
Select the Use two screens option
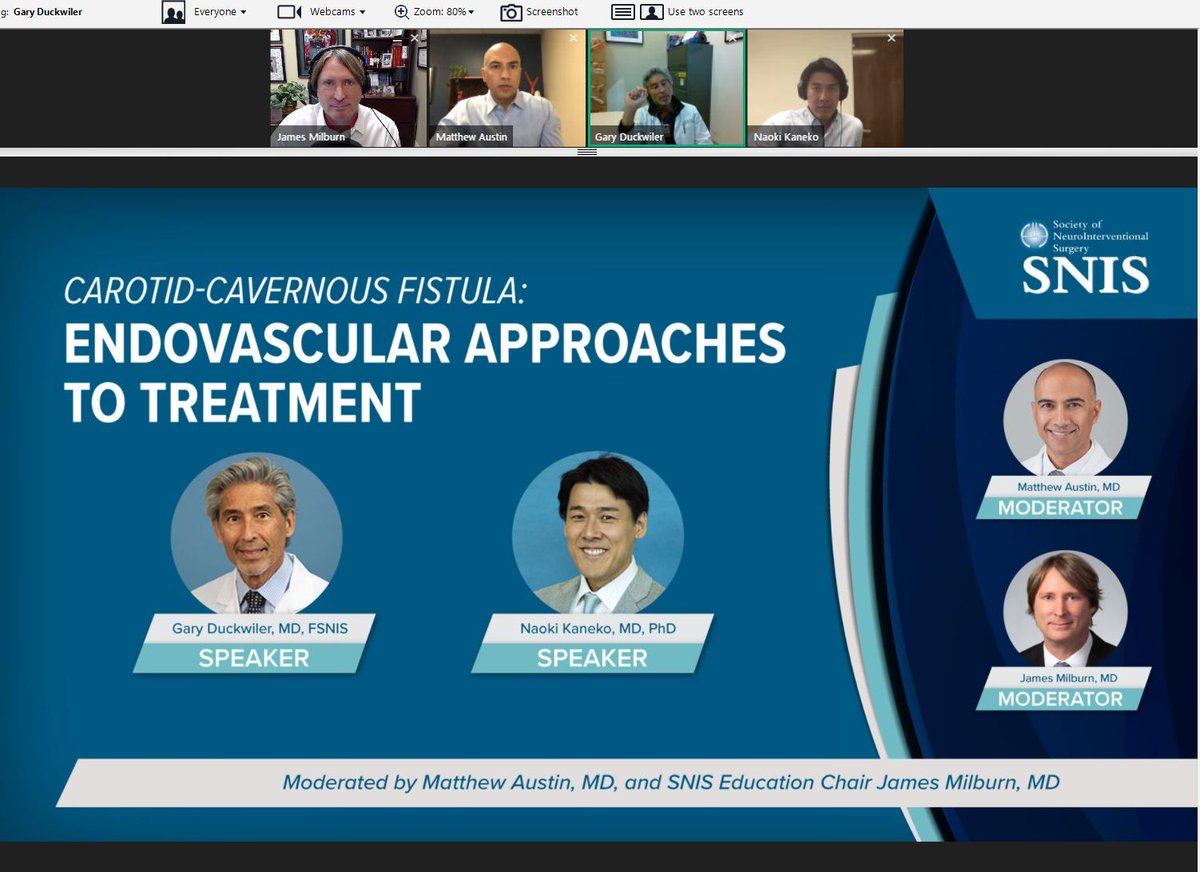coord(705,12)
